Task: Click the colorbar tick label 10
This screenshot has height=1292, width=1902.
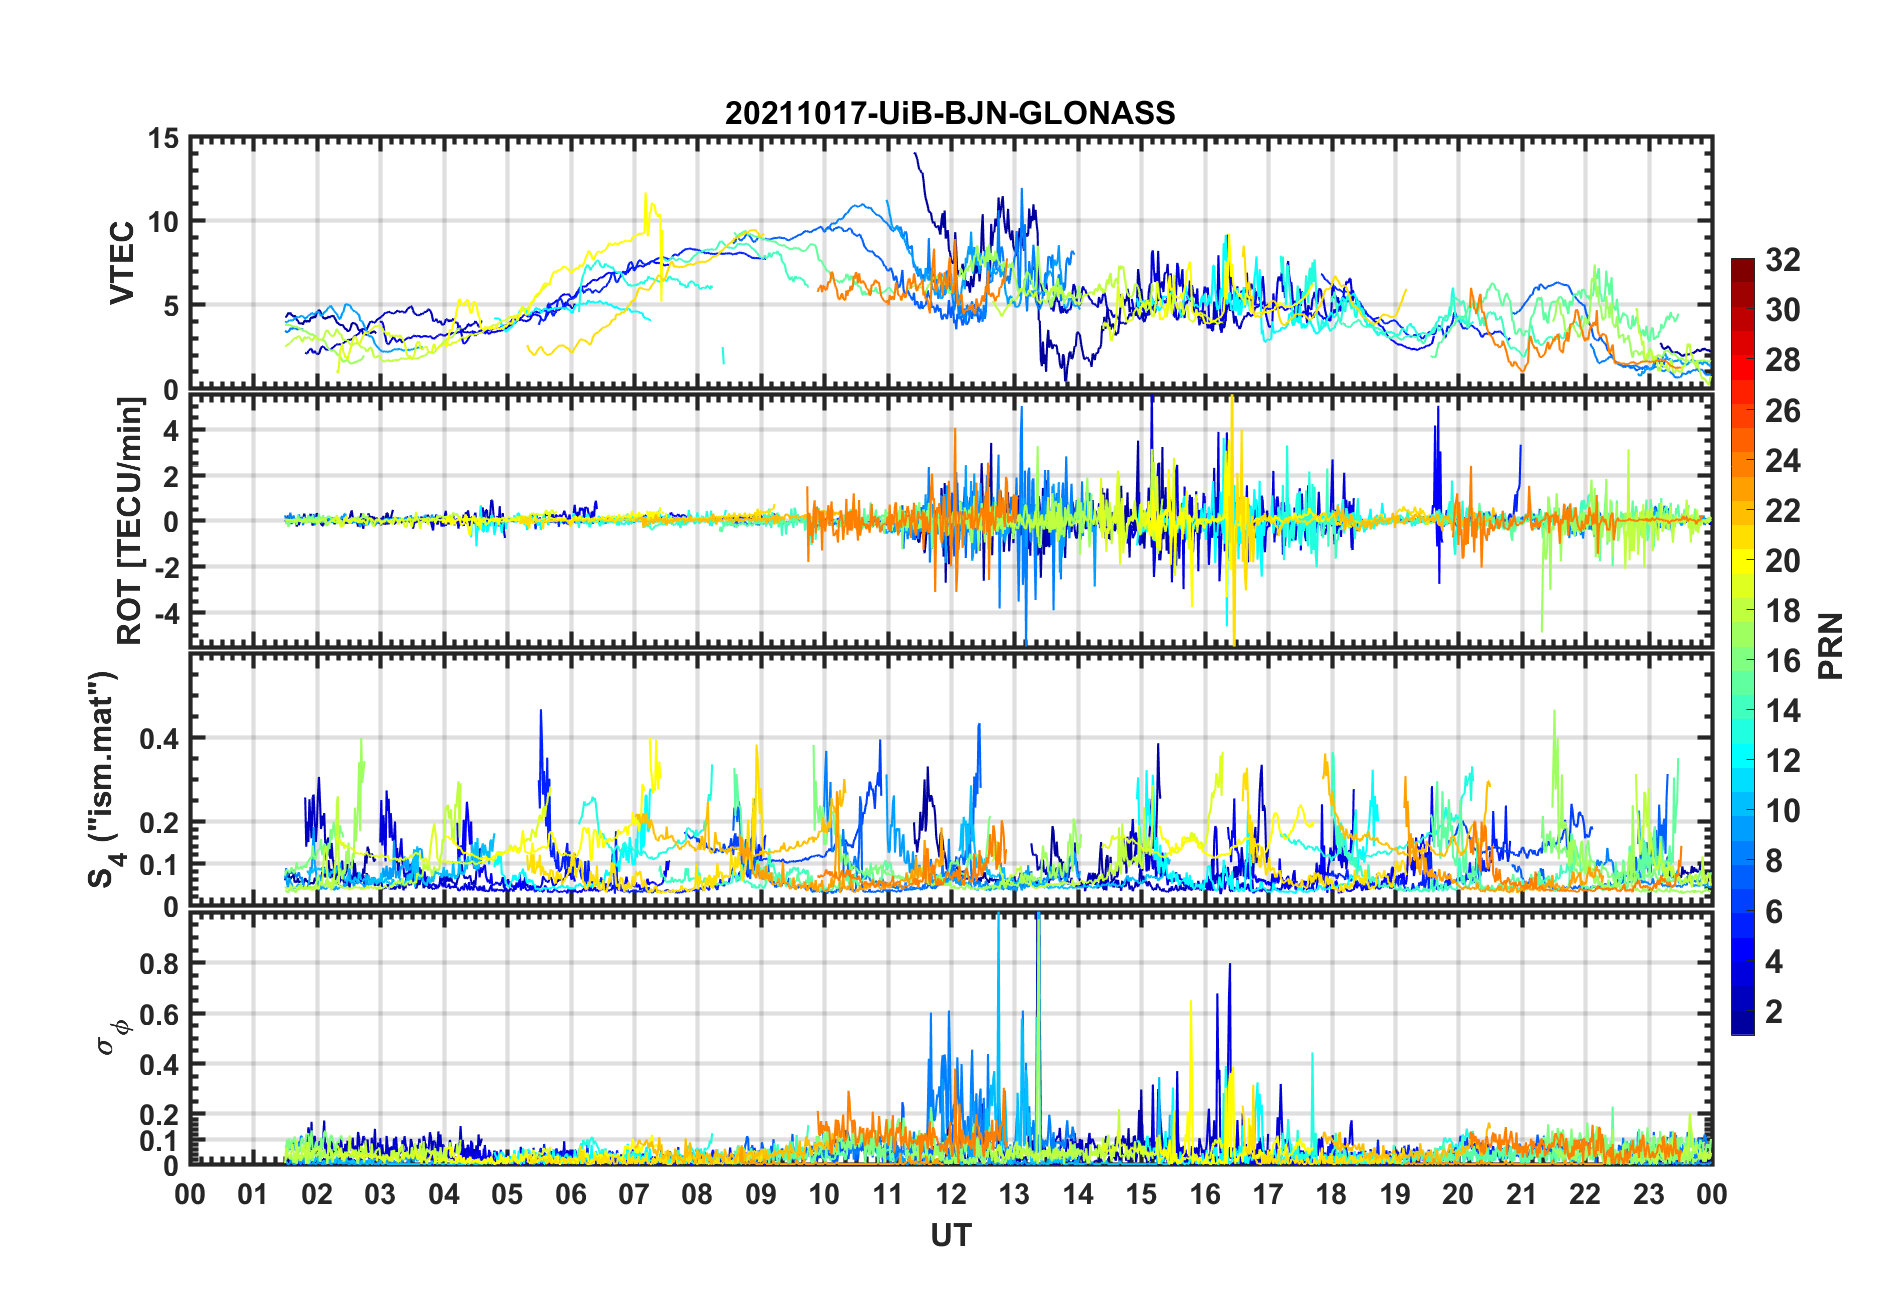Action: click(x=1783, y=811)
